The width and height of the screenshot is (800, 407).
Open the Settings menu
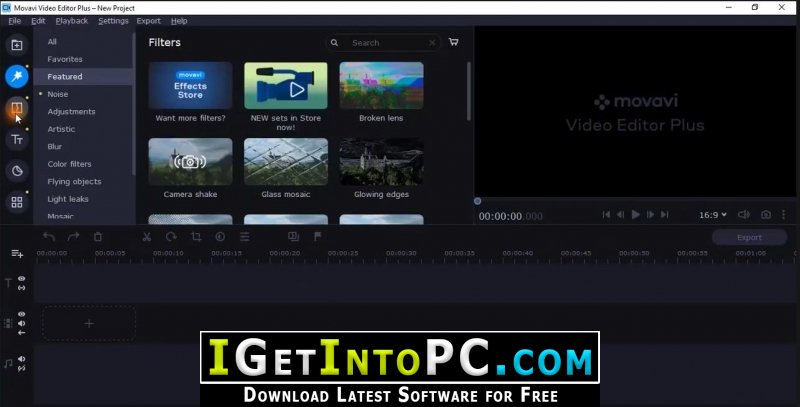[113, 21]
